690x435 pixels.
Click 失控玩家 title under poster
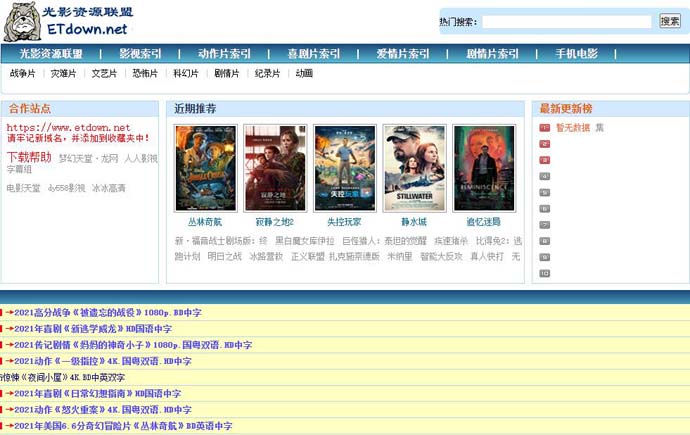344,222
